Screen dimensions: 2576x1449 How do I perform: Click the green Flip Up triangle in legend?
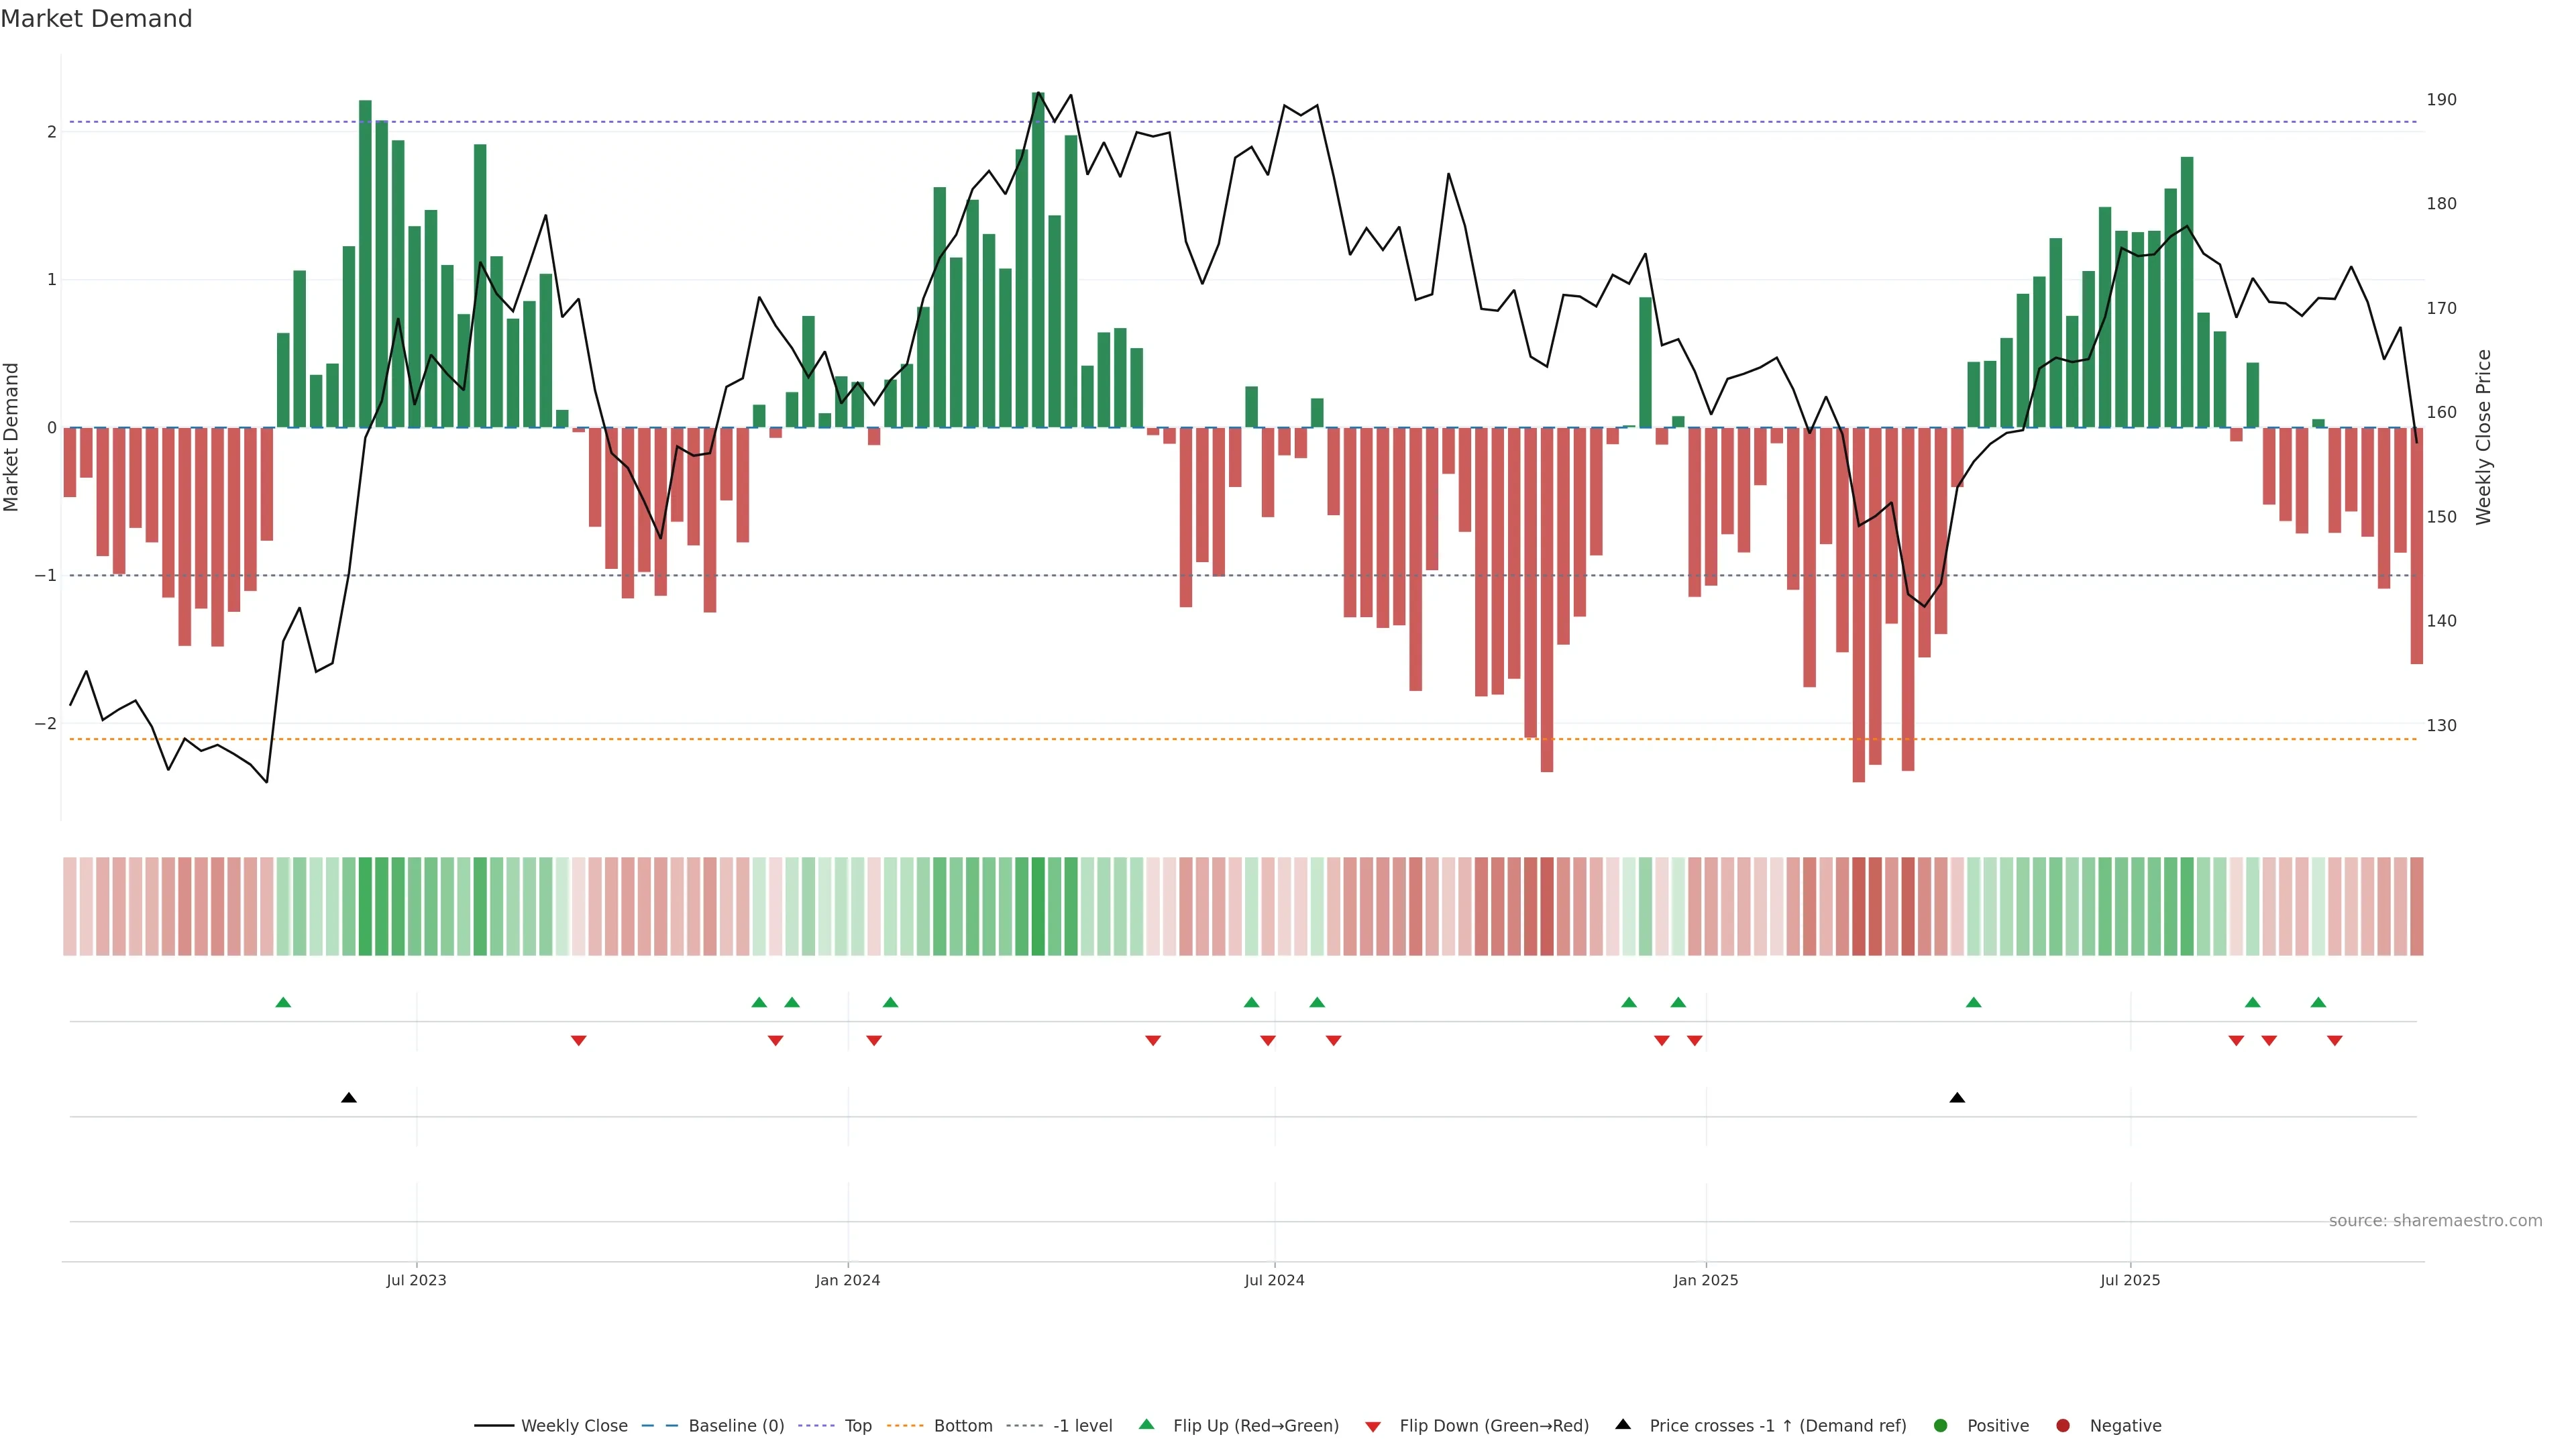click(1146, 1425)
